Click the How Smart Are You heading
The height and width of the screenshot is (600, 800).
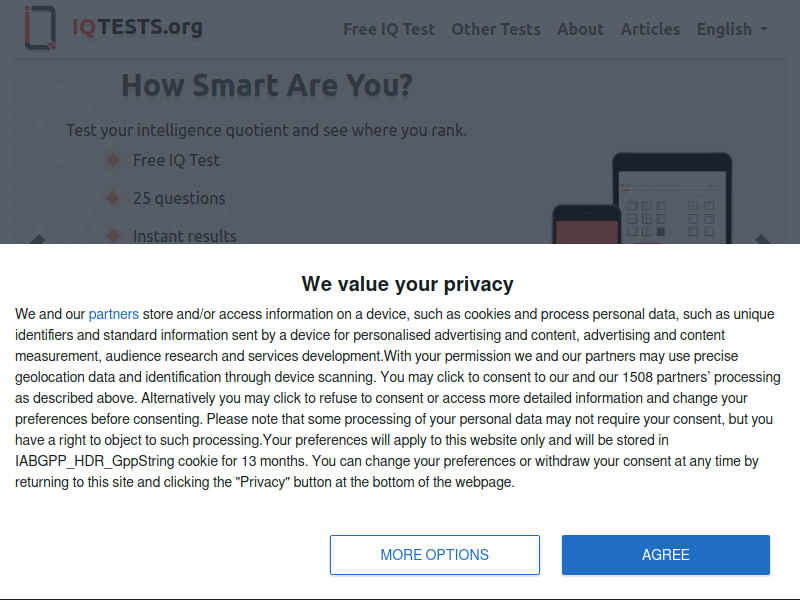tap(267, 85)
